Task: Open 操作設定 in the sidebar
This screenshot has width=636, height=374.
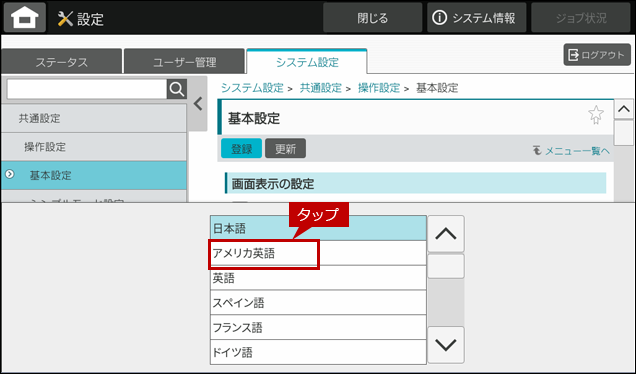Action: [94, 147]
